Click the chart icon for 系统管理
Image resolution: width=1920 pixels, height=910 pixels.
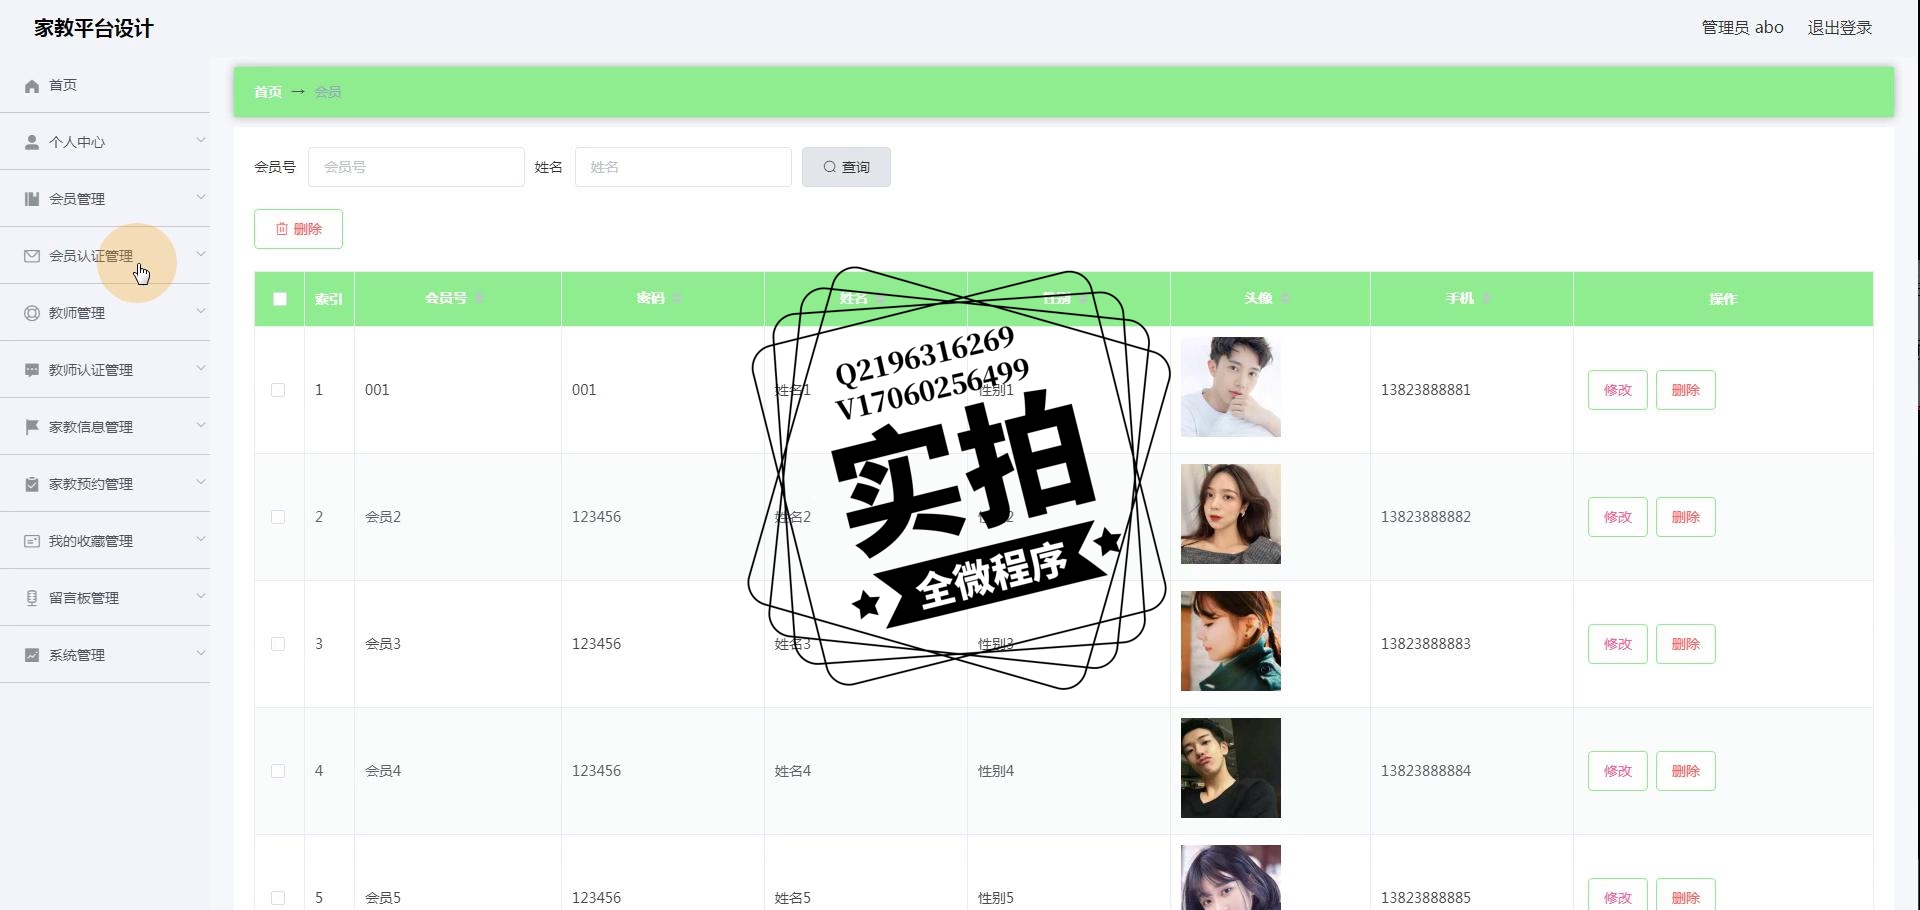pyautogui.click(x=32, y=656)
